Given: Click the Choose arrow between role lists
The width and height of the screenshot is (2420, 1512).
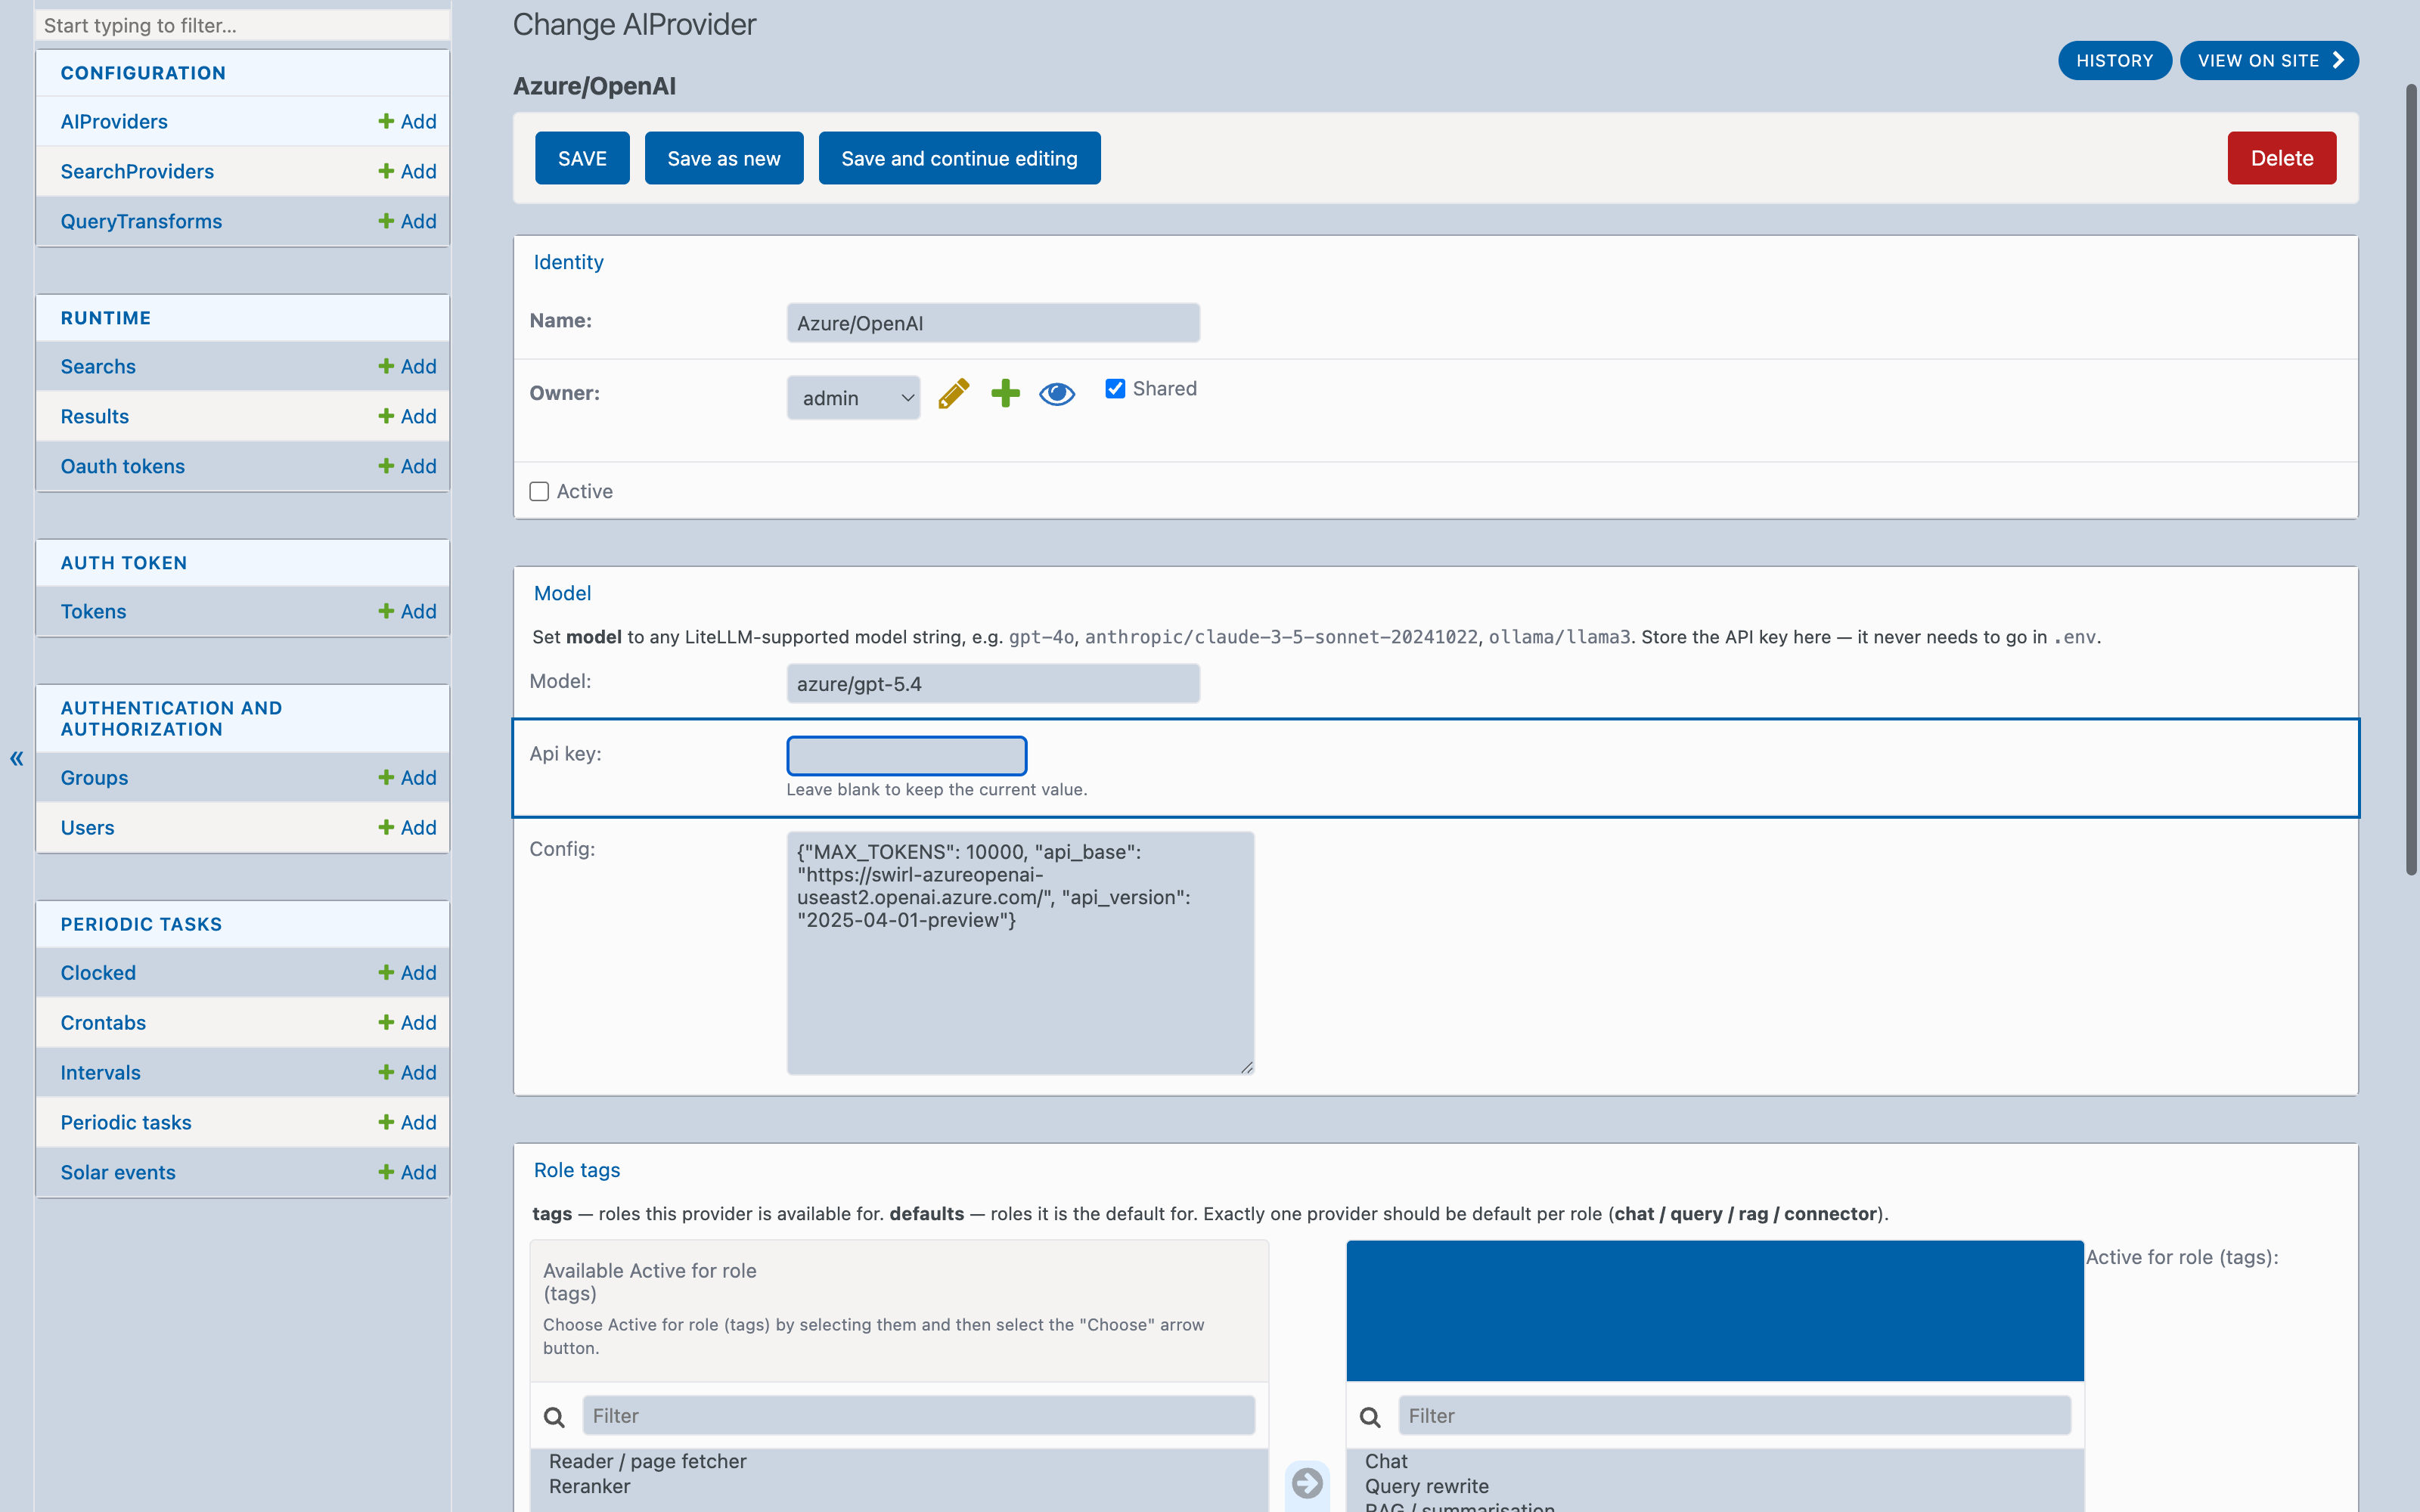Looking at the screenshot, I should tap(1307, 1482).
